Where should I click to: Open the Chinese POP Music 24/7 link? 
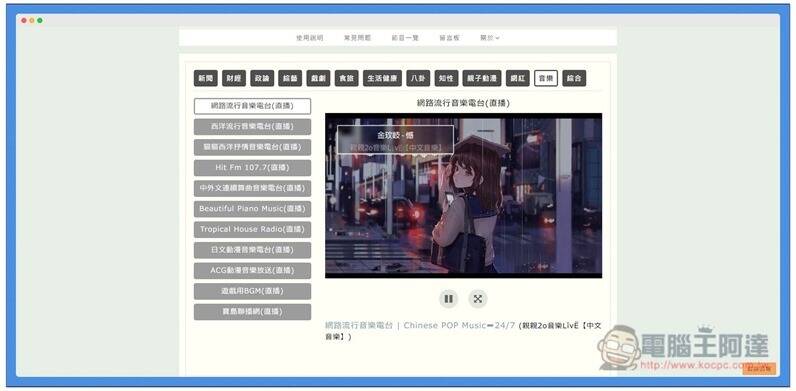pyautogui.click(x=420, y=325)
